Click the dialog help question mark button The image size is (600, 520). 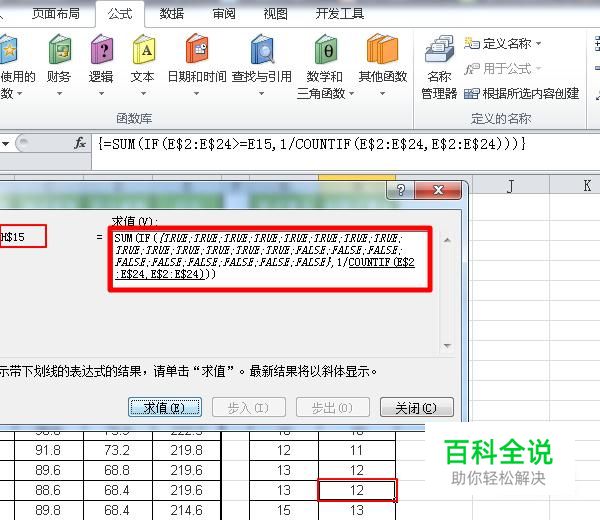pyautogui.click(x=400, y=190)
